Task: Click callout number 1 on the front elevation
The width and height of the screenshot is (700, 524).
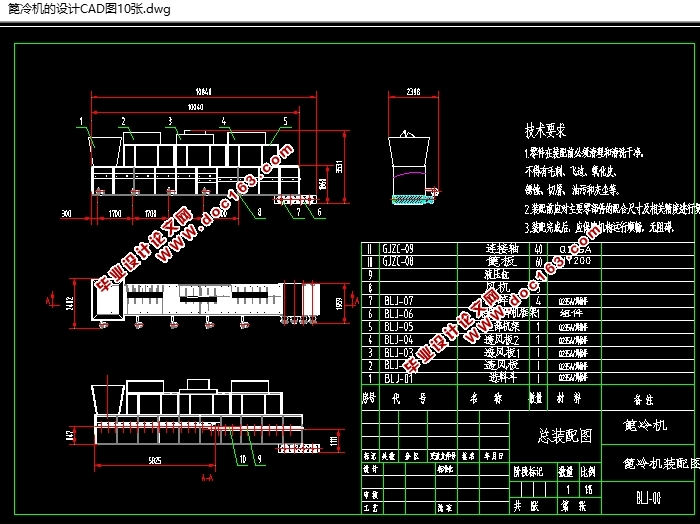Action: coord(81,121)
